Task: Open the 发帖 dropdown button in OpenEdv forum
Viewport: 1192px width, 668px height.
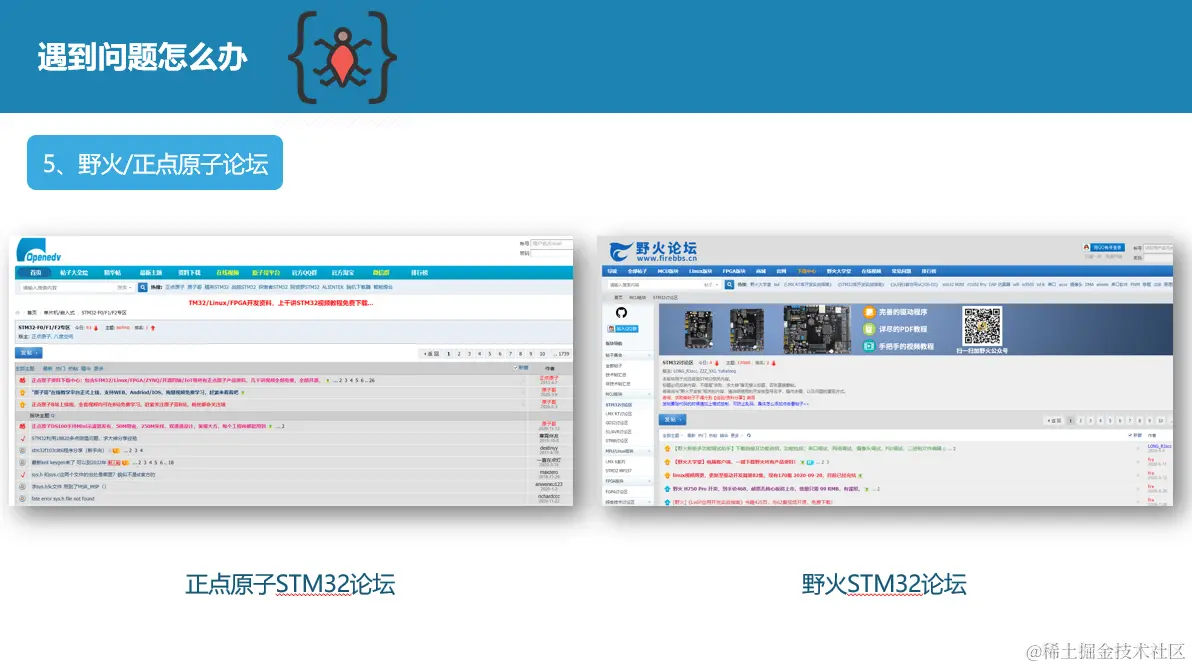Action: 29,353
